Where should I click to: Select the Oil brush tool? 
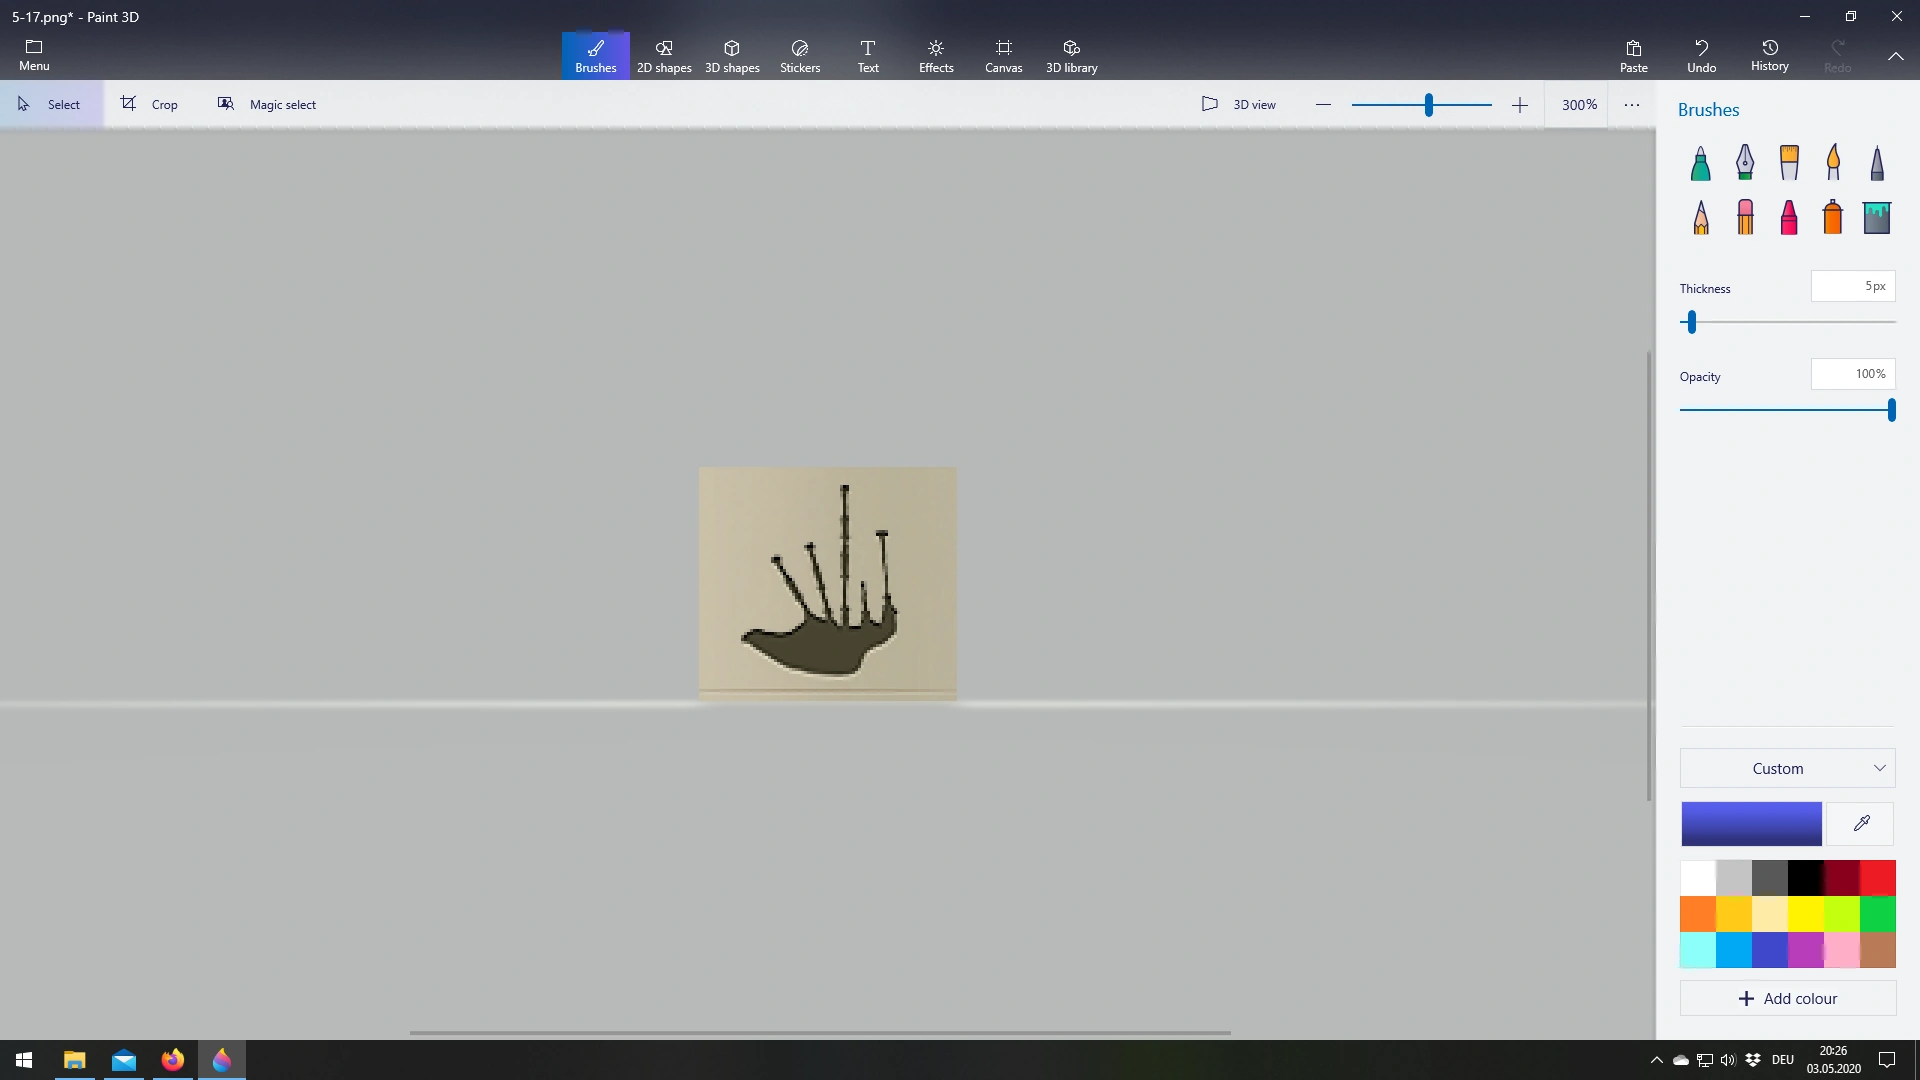[x=1789, y=163]
